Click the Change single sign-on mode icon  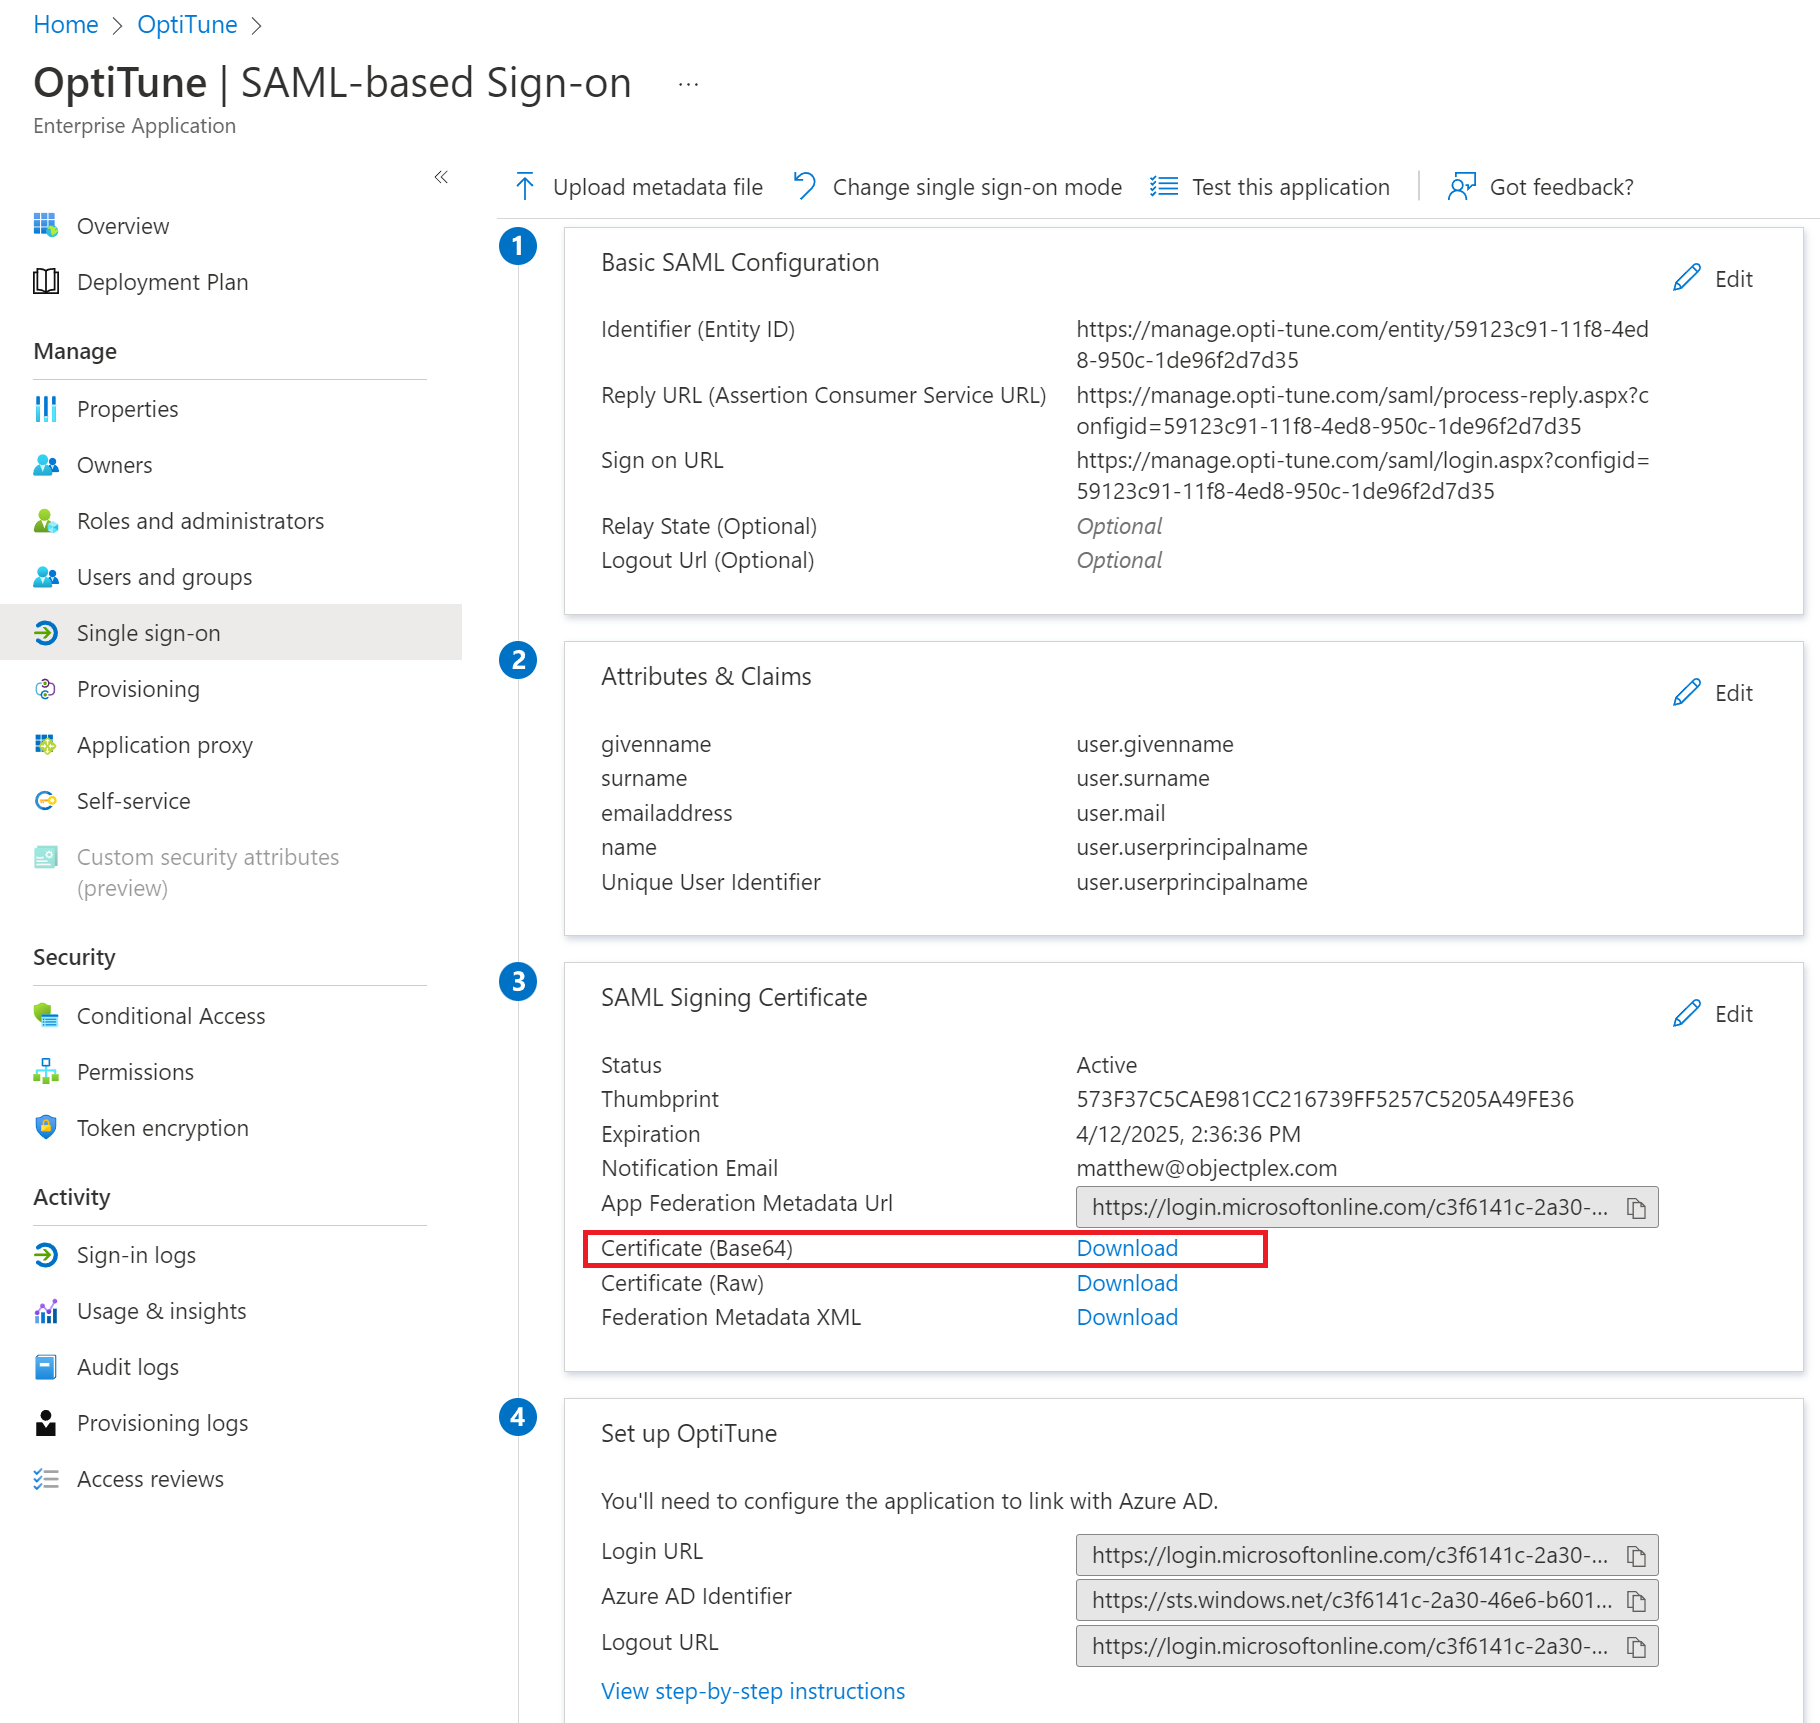pyautogui.click(x=805, y=186)
